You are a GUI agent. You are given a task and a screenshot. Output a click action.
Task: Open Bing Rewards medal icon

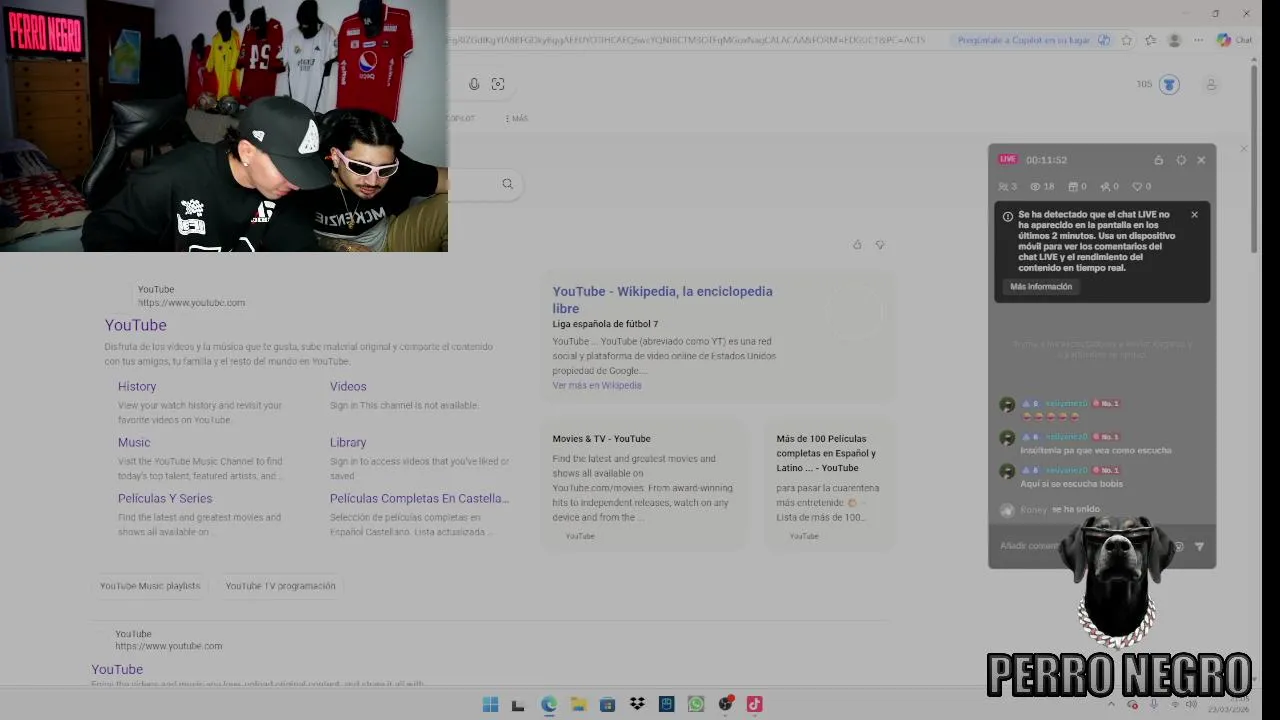[x=1169, y=84]
